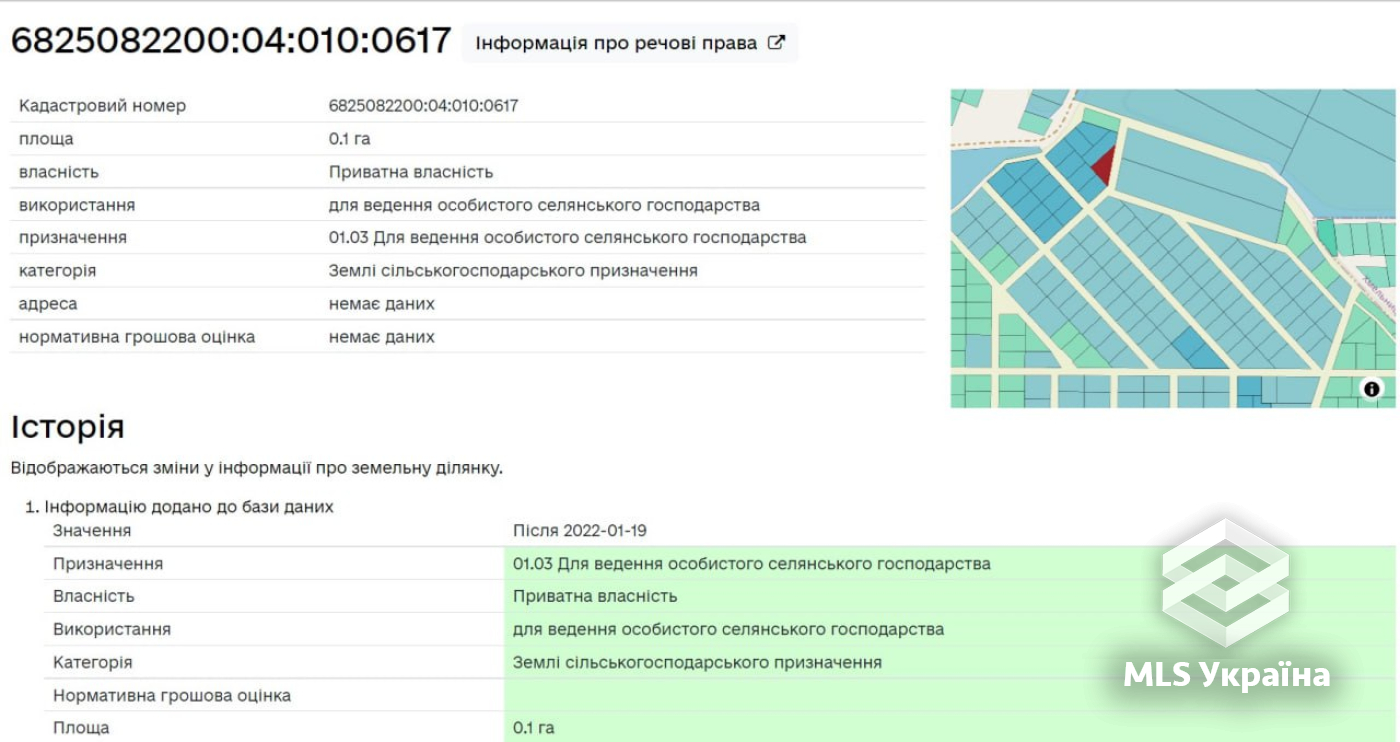Select the red highlighted parcel on the map

point(1103,166)
